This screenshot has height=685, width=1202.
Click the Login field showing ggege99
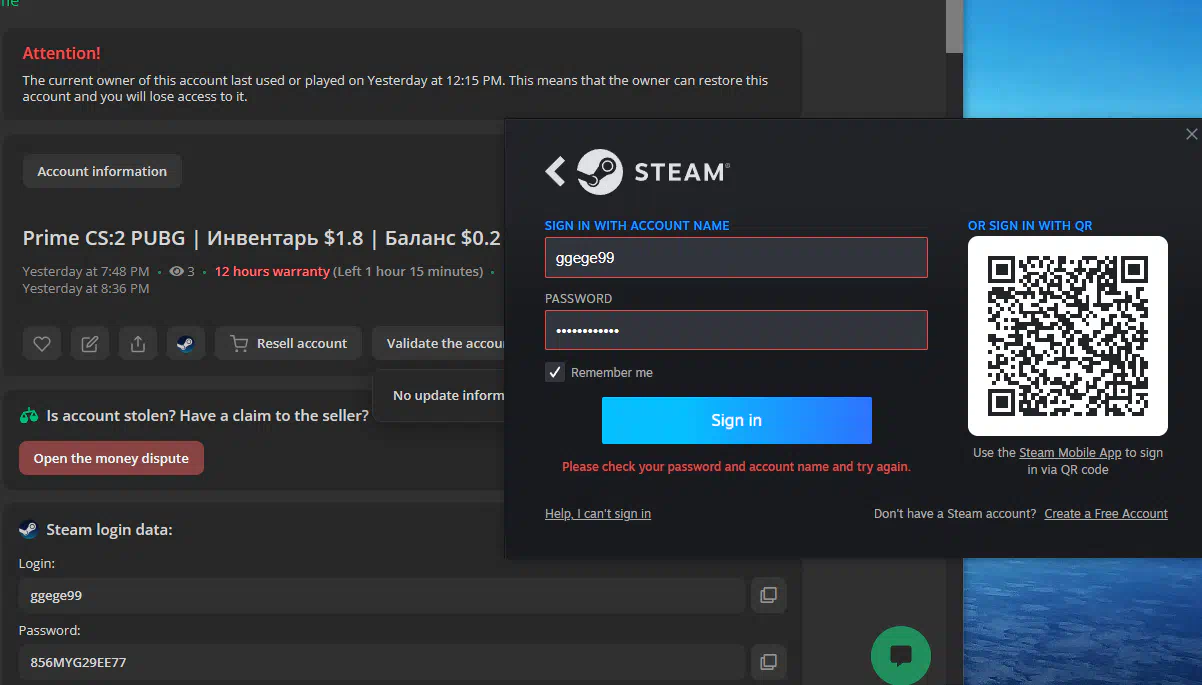pyautogui.click(x=381, y=595)
